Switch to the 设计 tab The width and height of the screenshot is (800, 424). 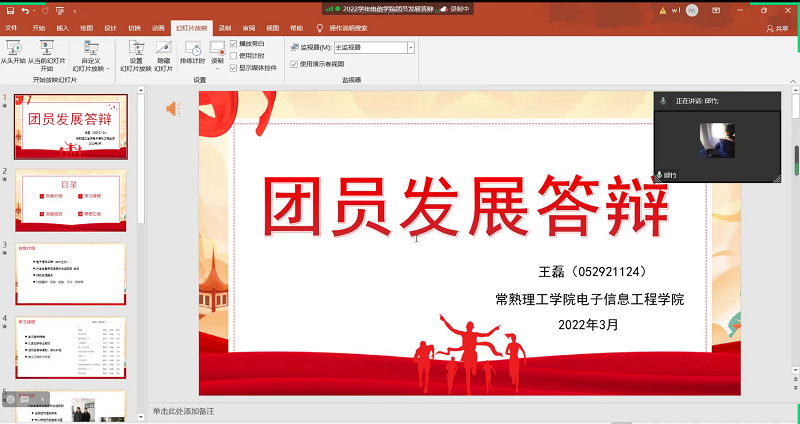(110, 28)
